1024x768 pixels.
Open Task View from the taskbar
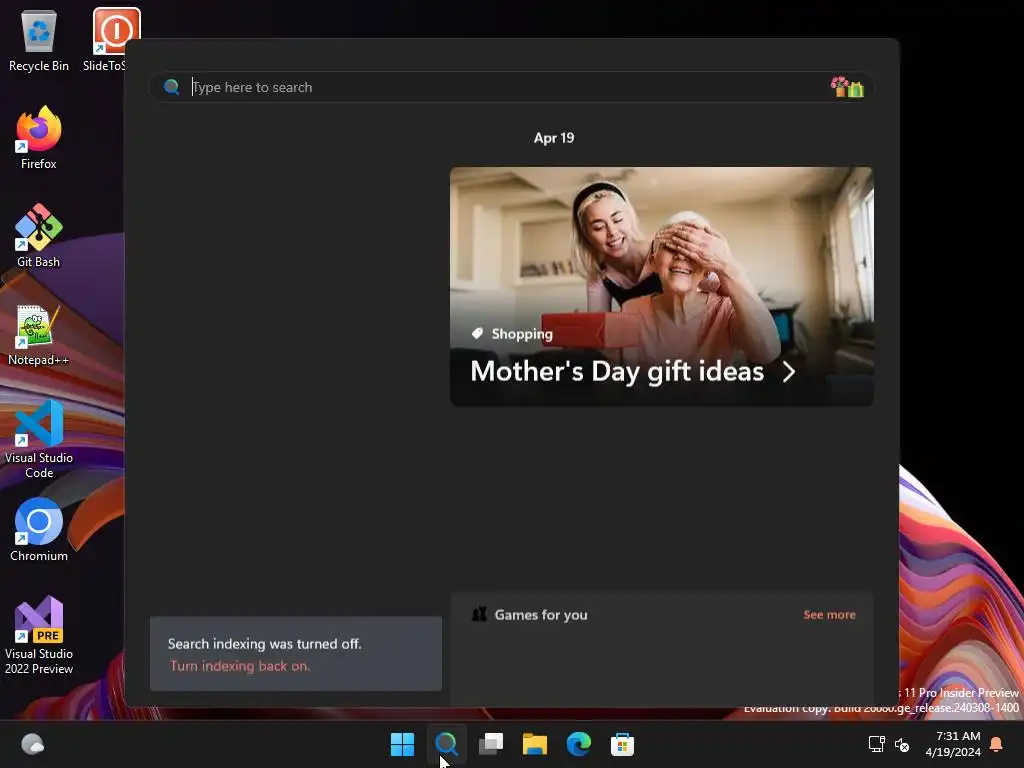491,744
